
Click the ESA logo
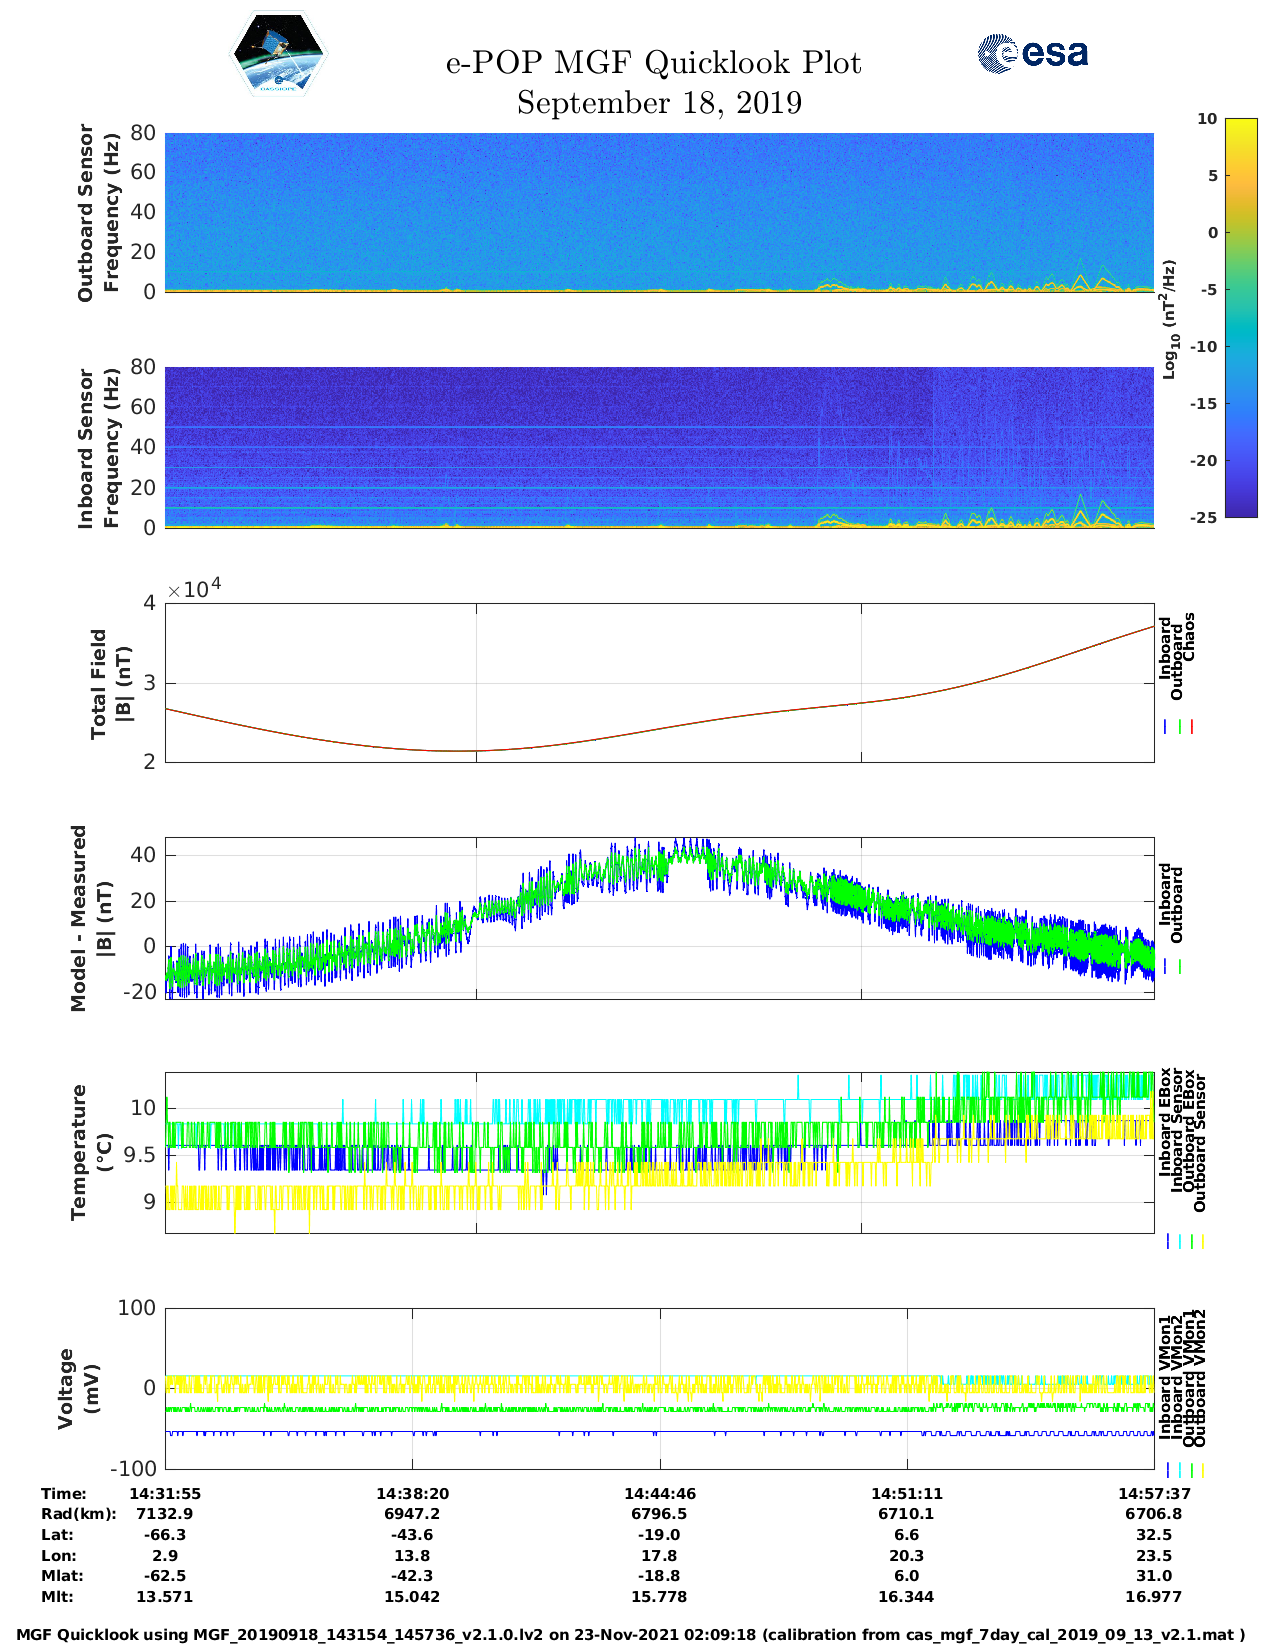[1033, 53]
